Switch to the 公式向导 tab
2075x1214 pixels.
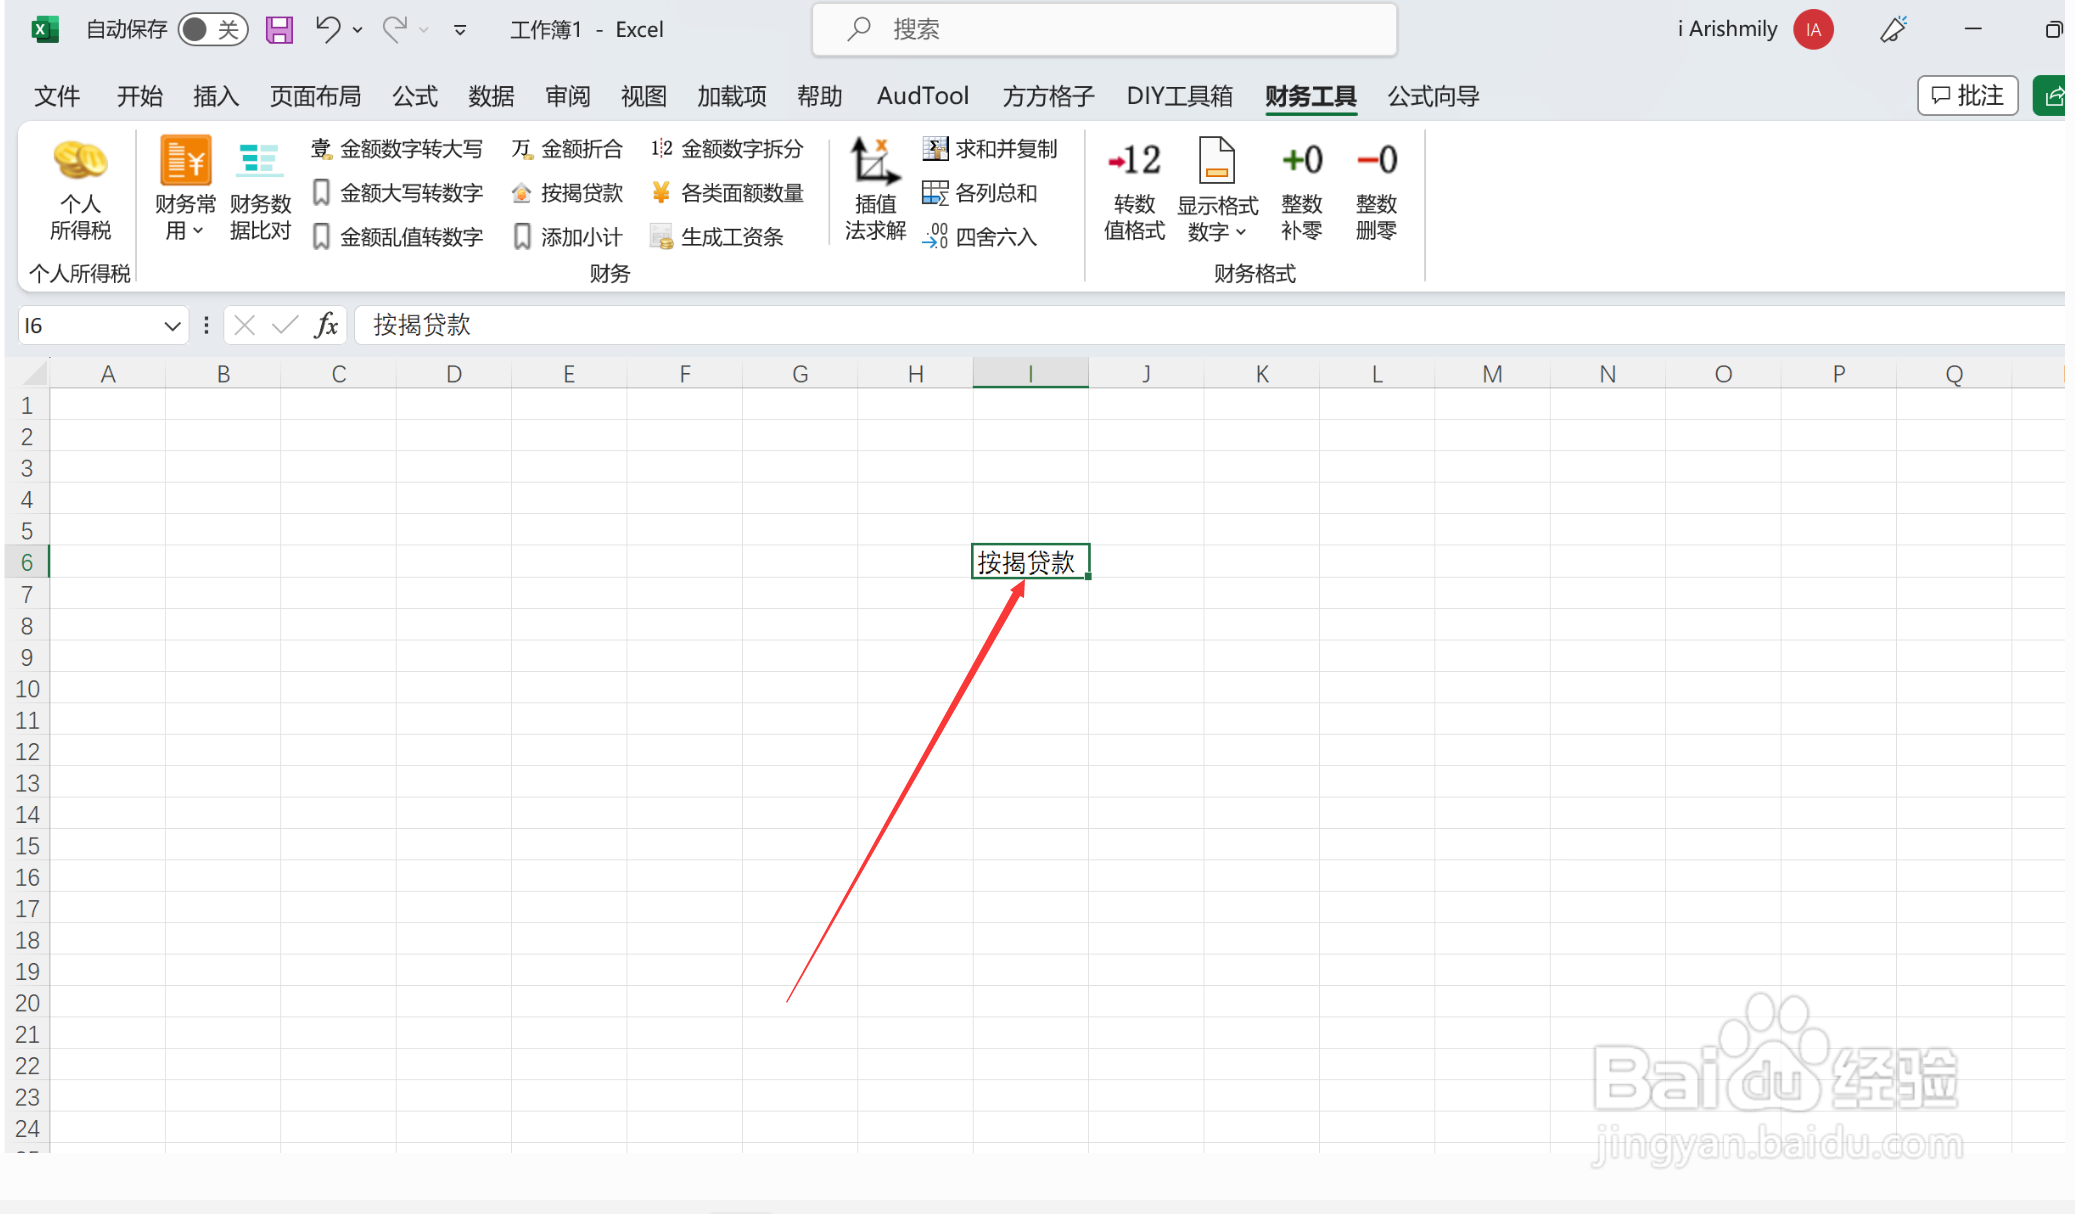click(x=1433, y=96)
